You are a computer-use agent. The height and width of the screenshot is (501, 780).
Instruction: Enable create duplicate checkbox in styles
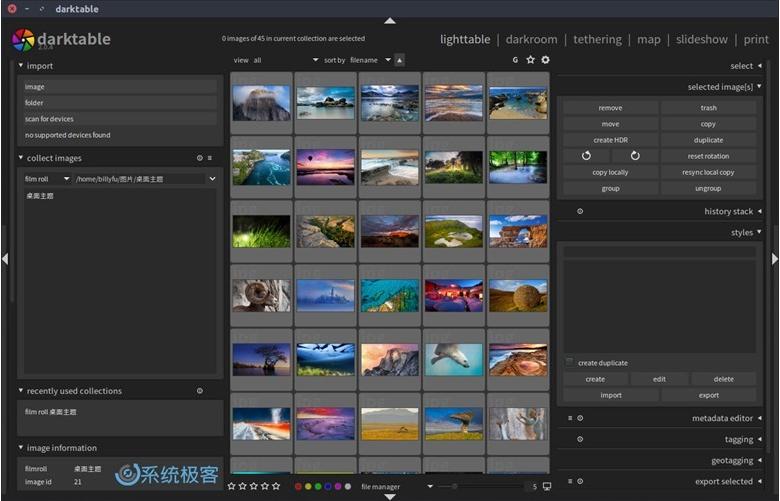570,363
